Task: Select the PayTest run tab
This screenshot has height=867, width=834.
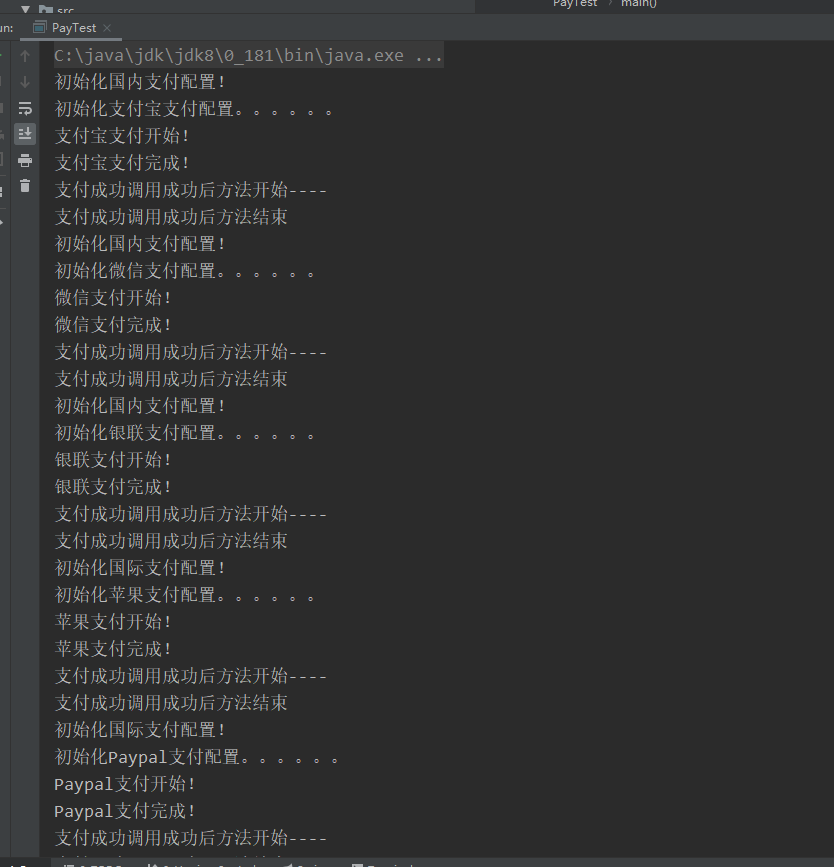Action: 73,28
